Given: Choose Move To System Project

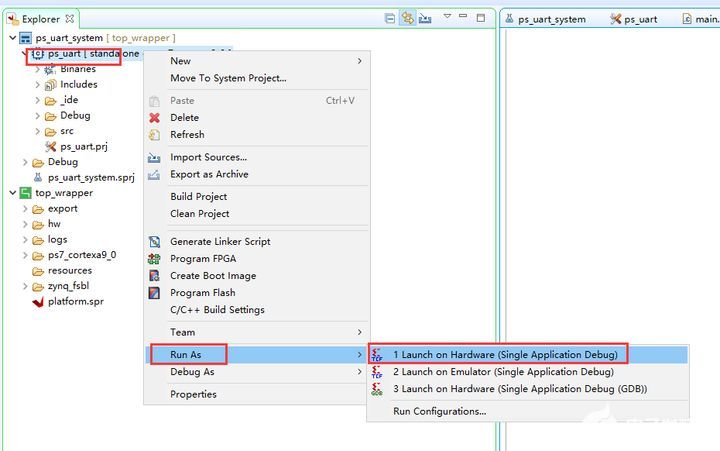Looking at the screenshot, I should [x=257, y=78].
